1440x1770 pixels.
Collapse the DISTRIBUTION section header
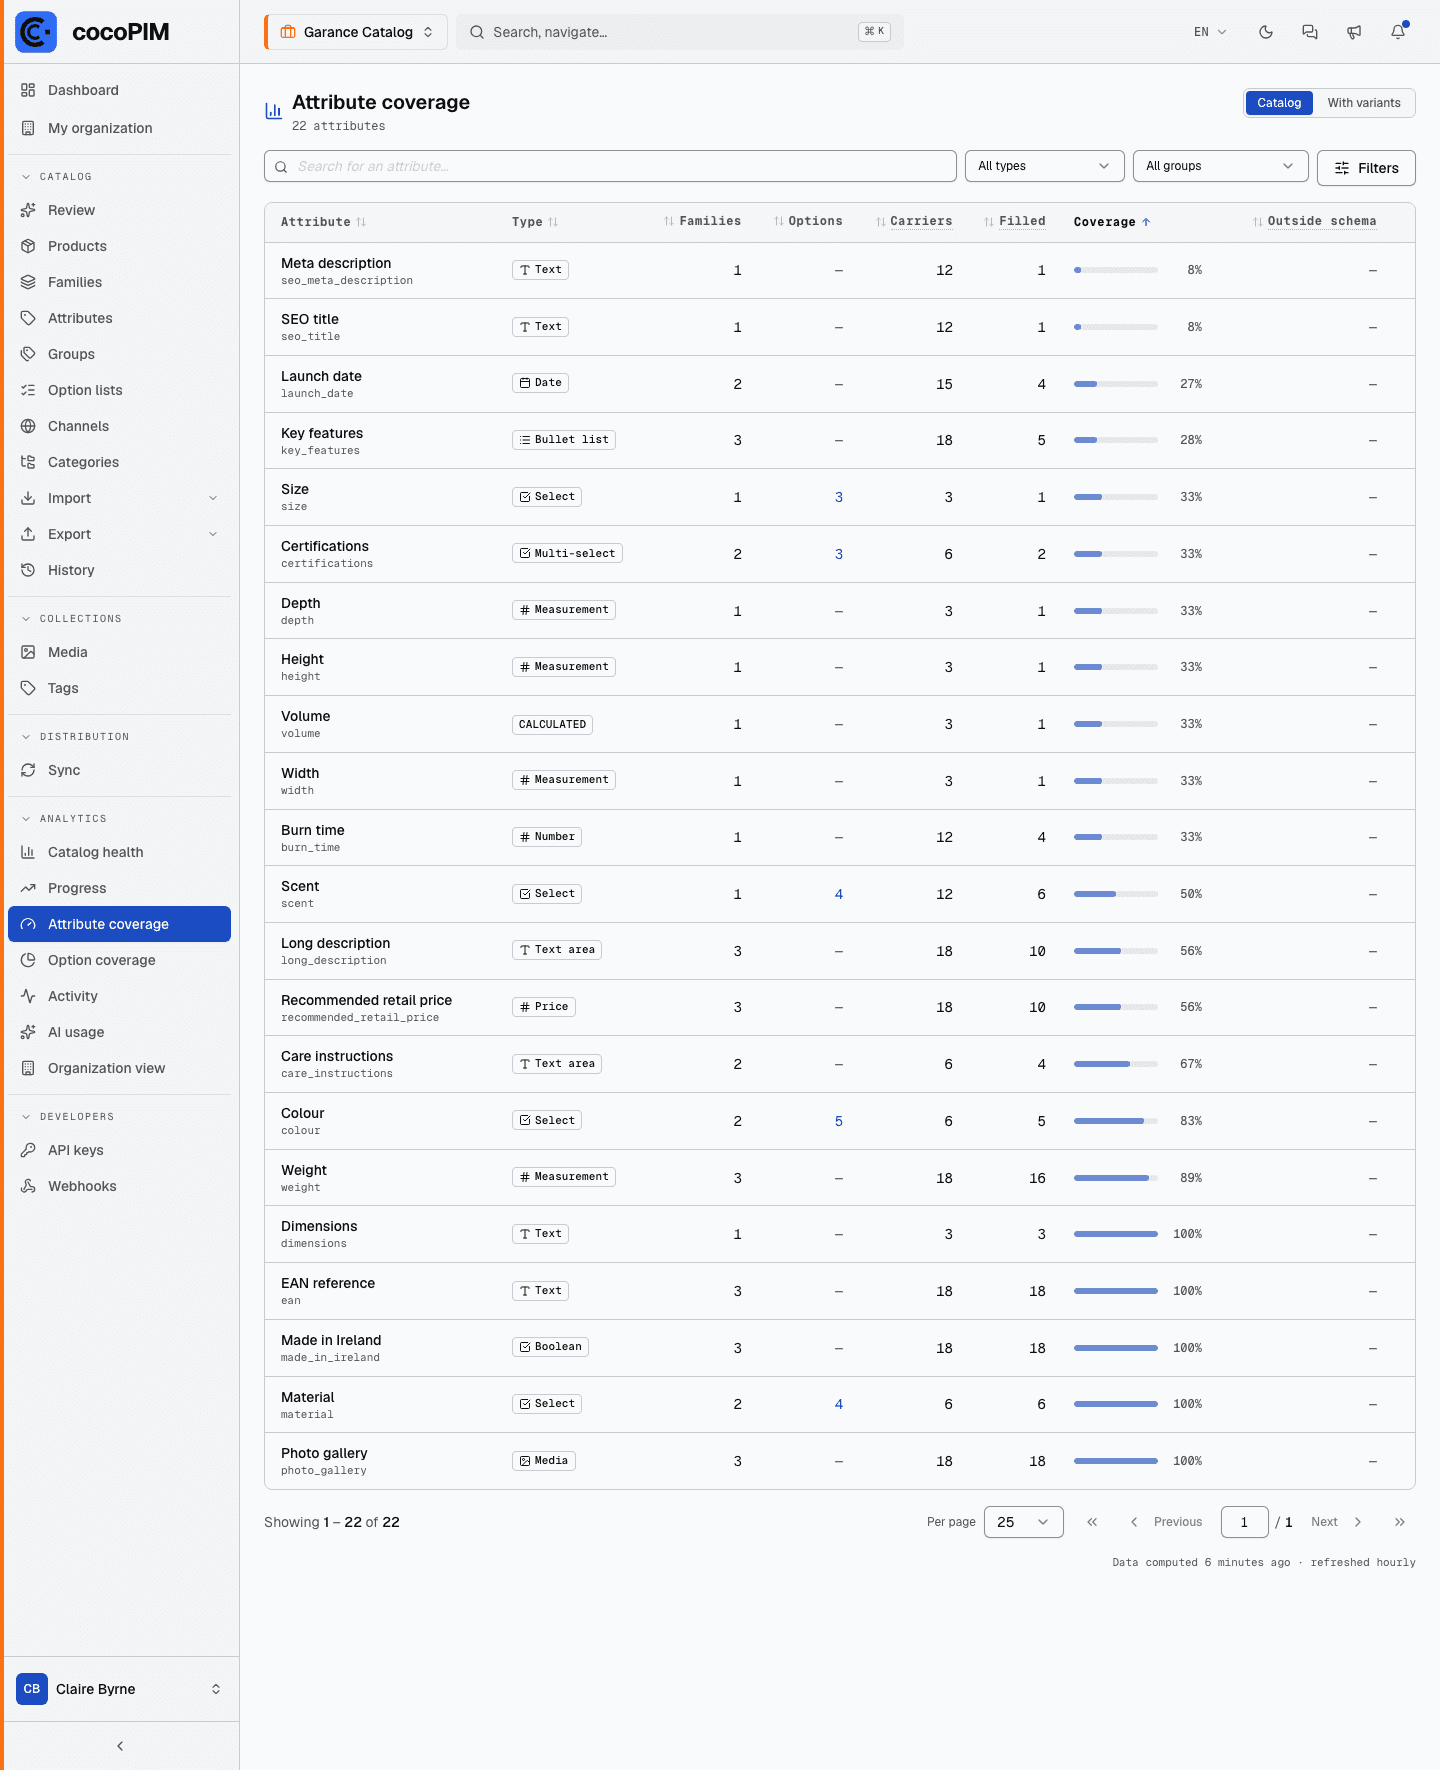(76, 736)
